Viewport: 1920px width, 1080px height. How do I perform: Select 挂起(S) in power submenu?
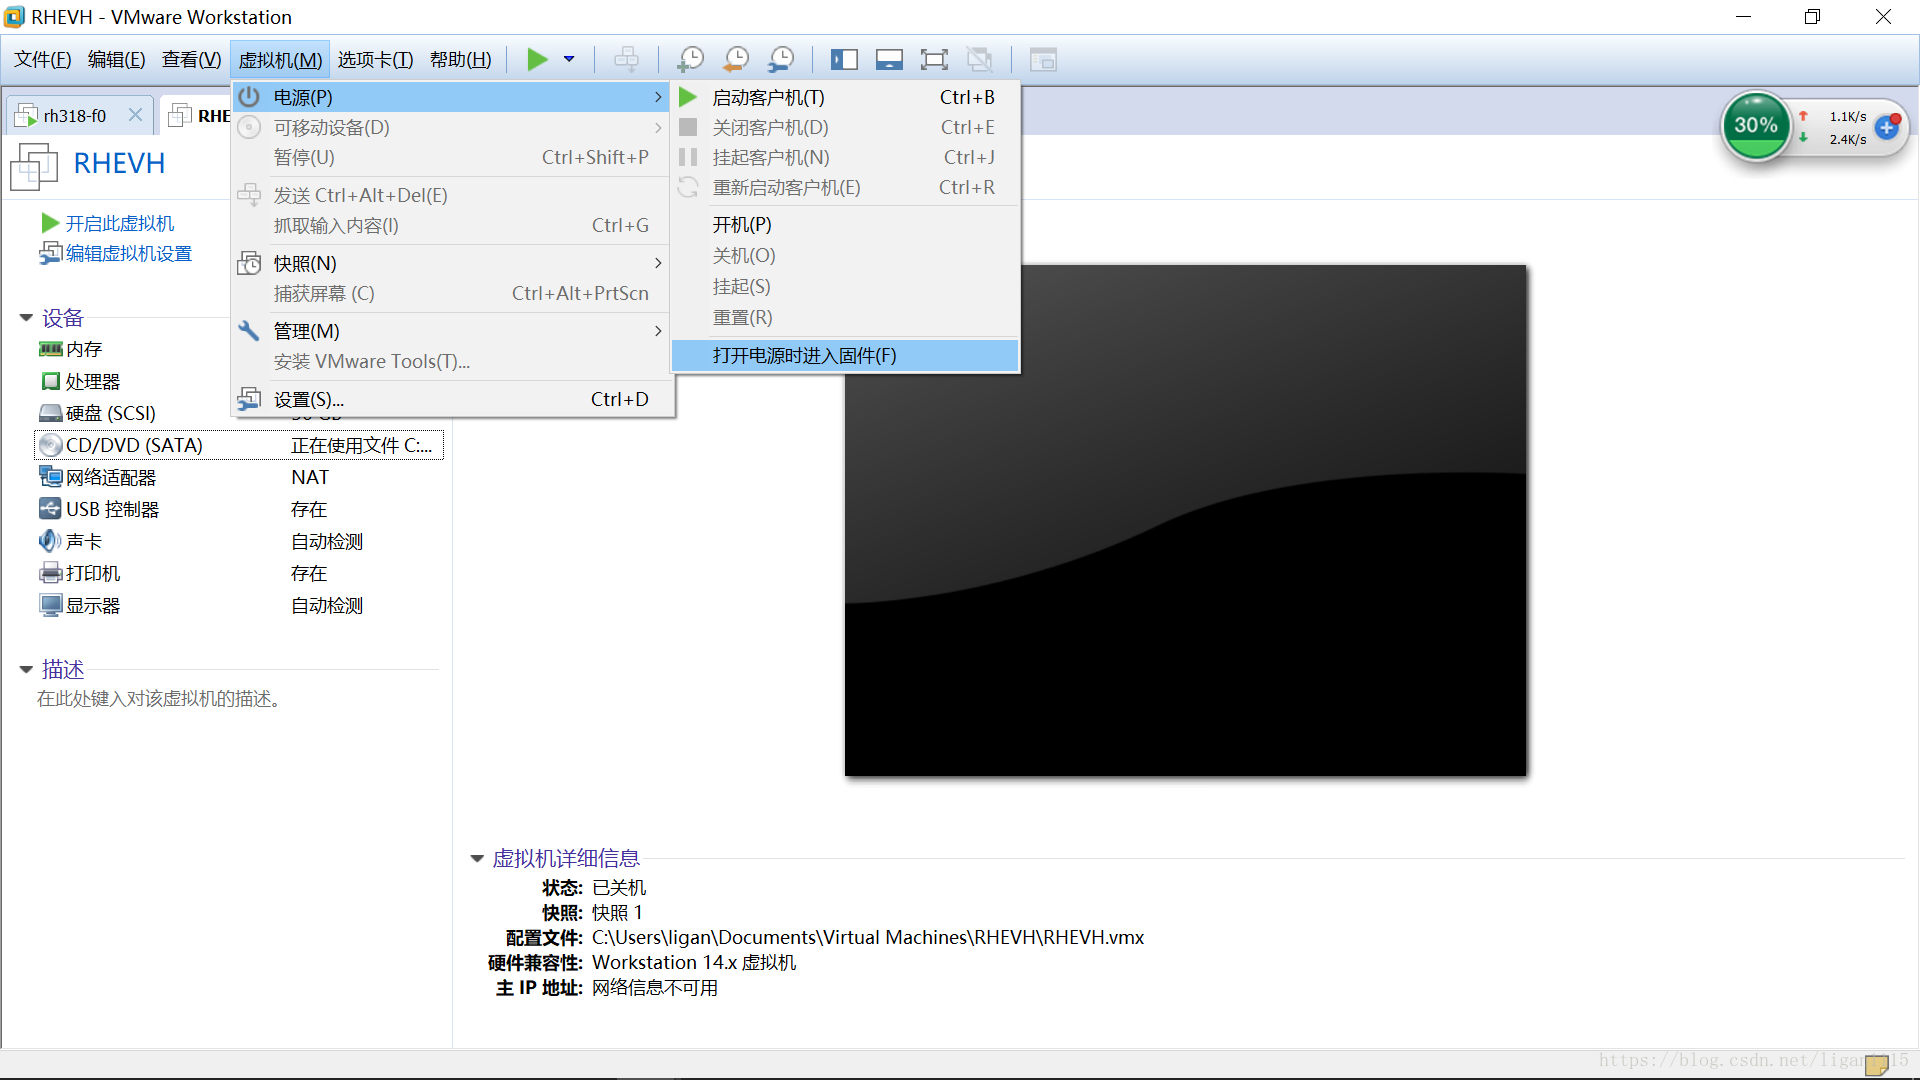(845, 287)
